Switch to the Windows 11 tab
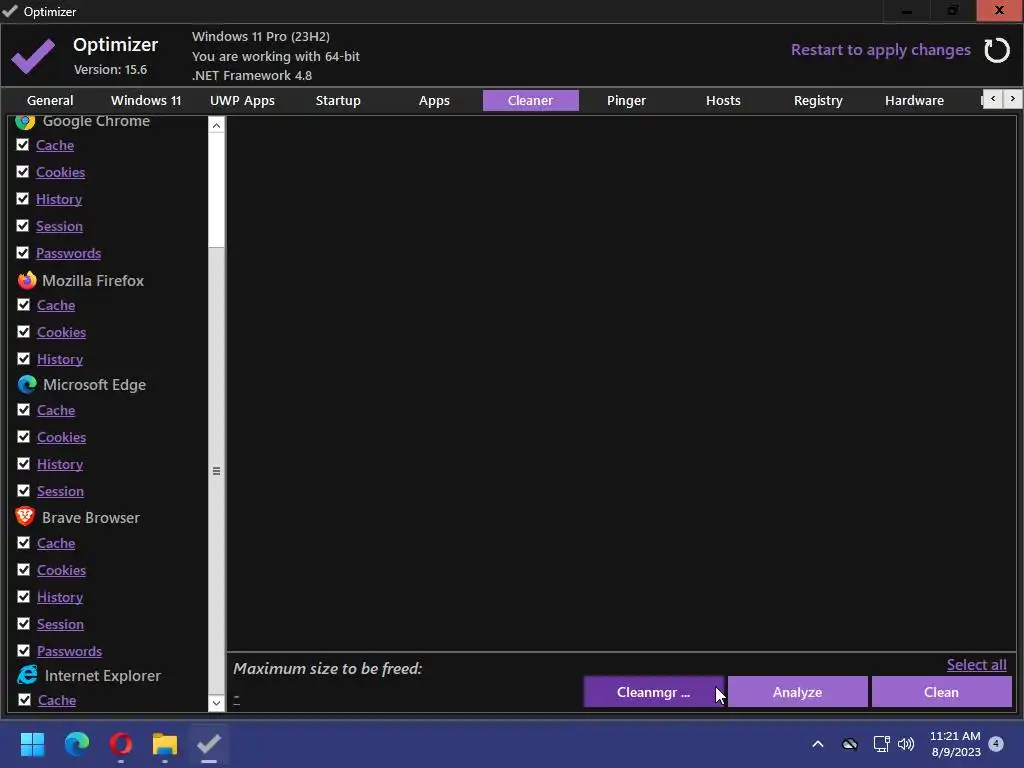Screen dimensions: 1024x768 click(x=146, y=101)
